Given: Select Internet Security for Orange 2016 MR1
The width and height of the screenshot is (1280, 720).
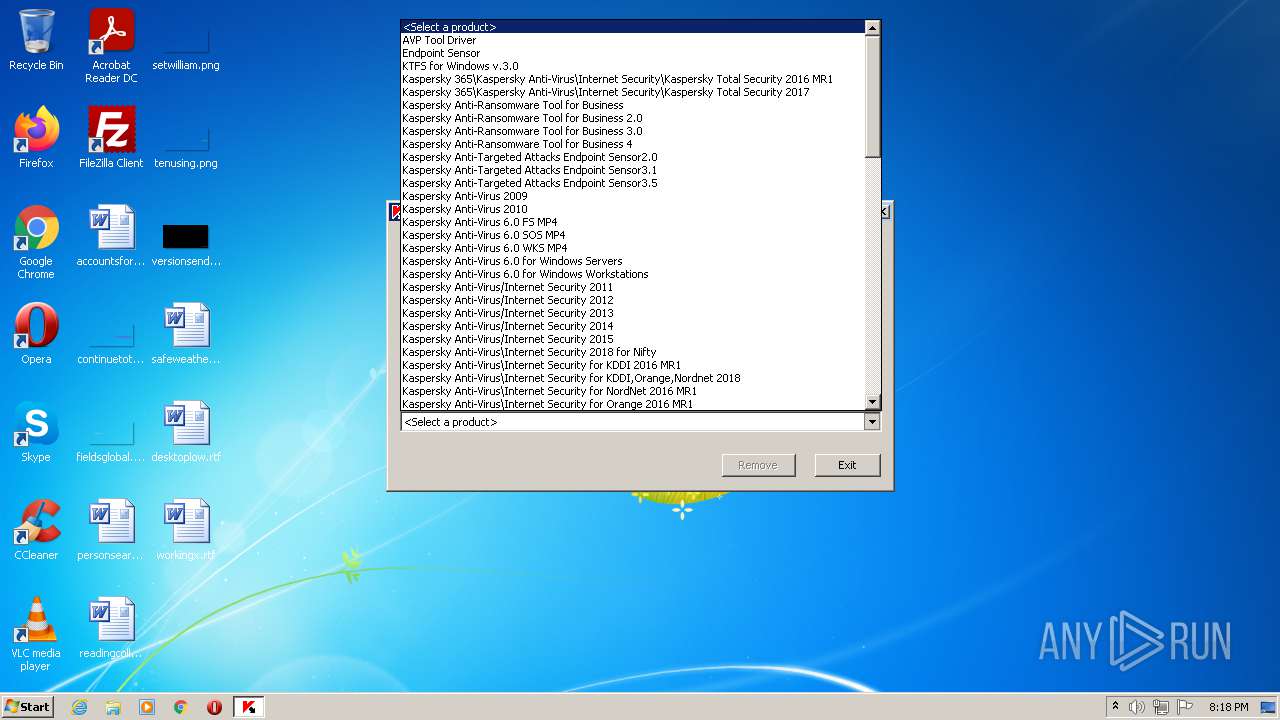Looking at the screenshot, I should click(x=632, y=404).
